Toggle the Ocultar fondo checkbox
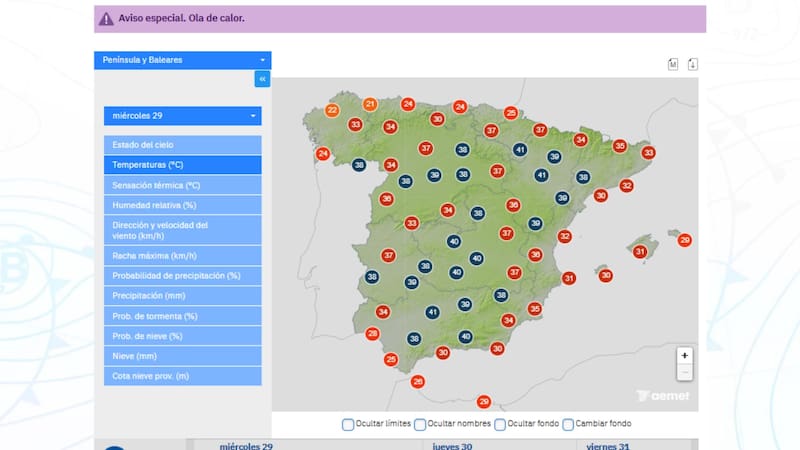The height and width of the screenshot is (450, 800). [500, 424]
